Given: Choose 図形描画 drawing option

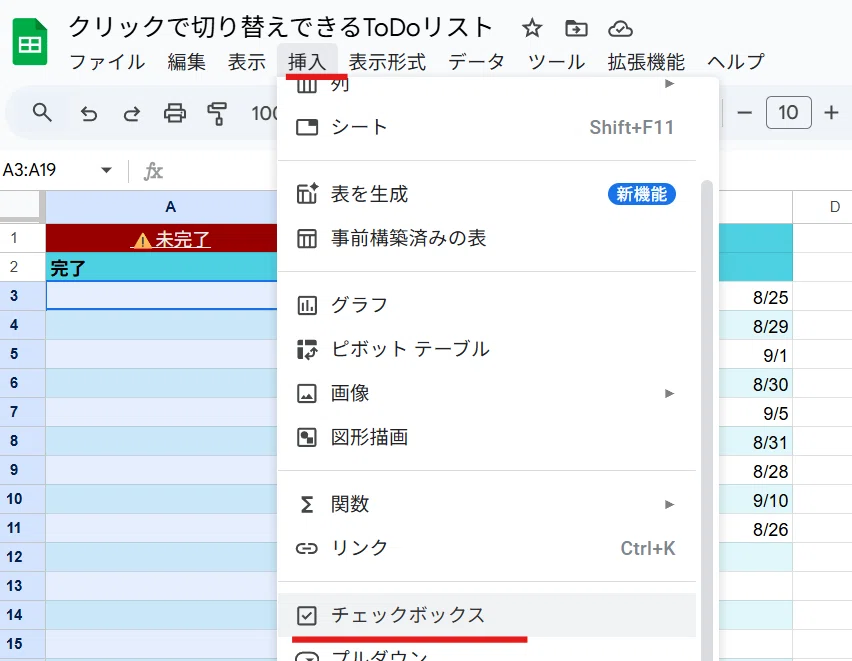Looking at the screenshot, I should point(486,437).
